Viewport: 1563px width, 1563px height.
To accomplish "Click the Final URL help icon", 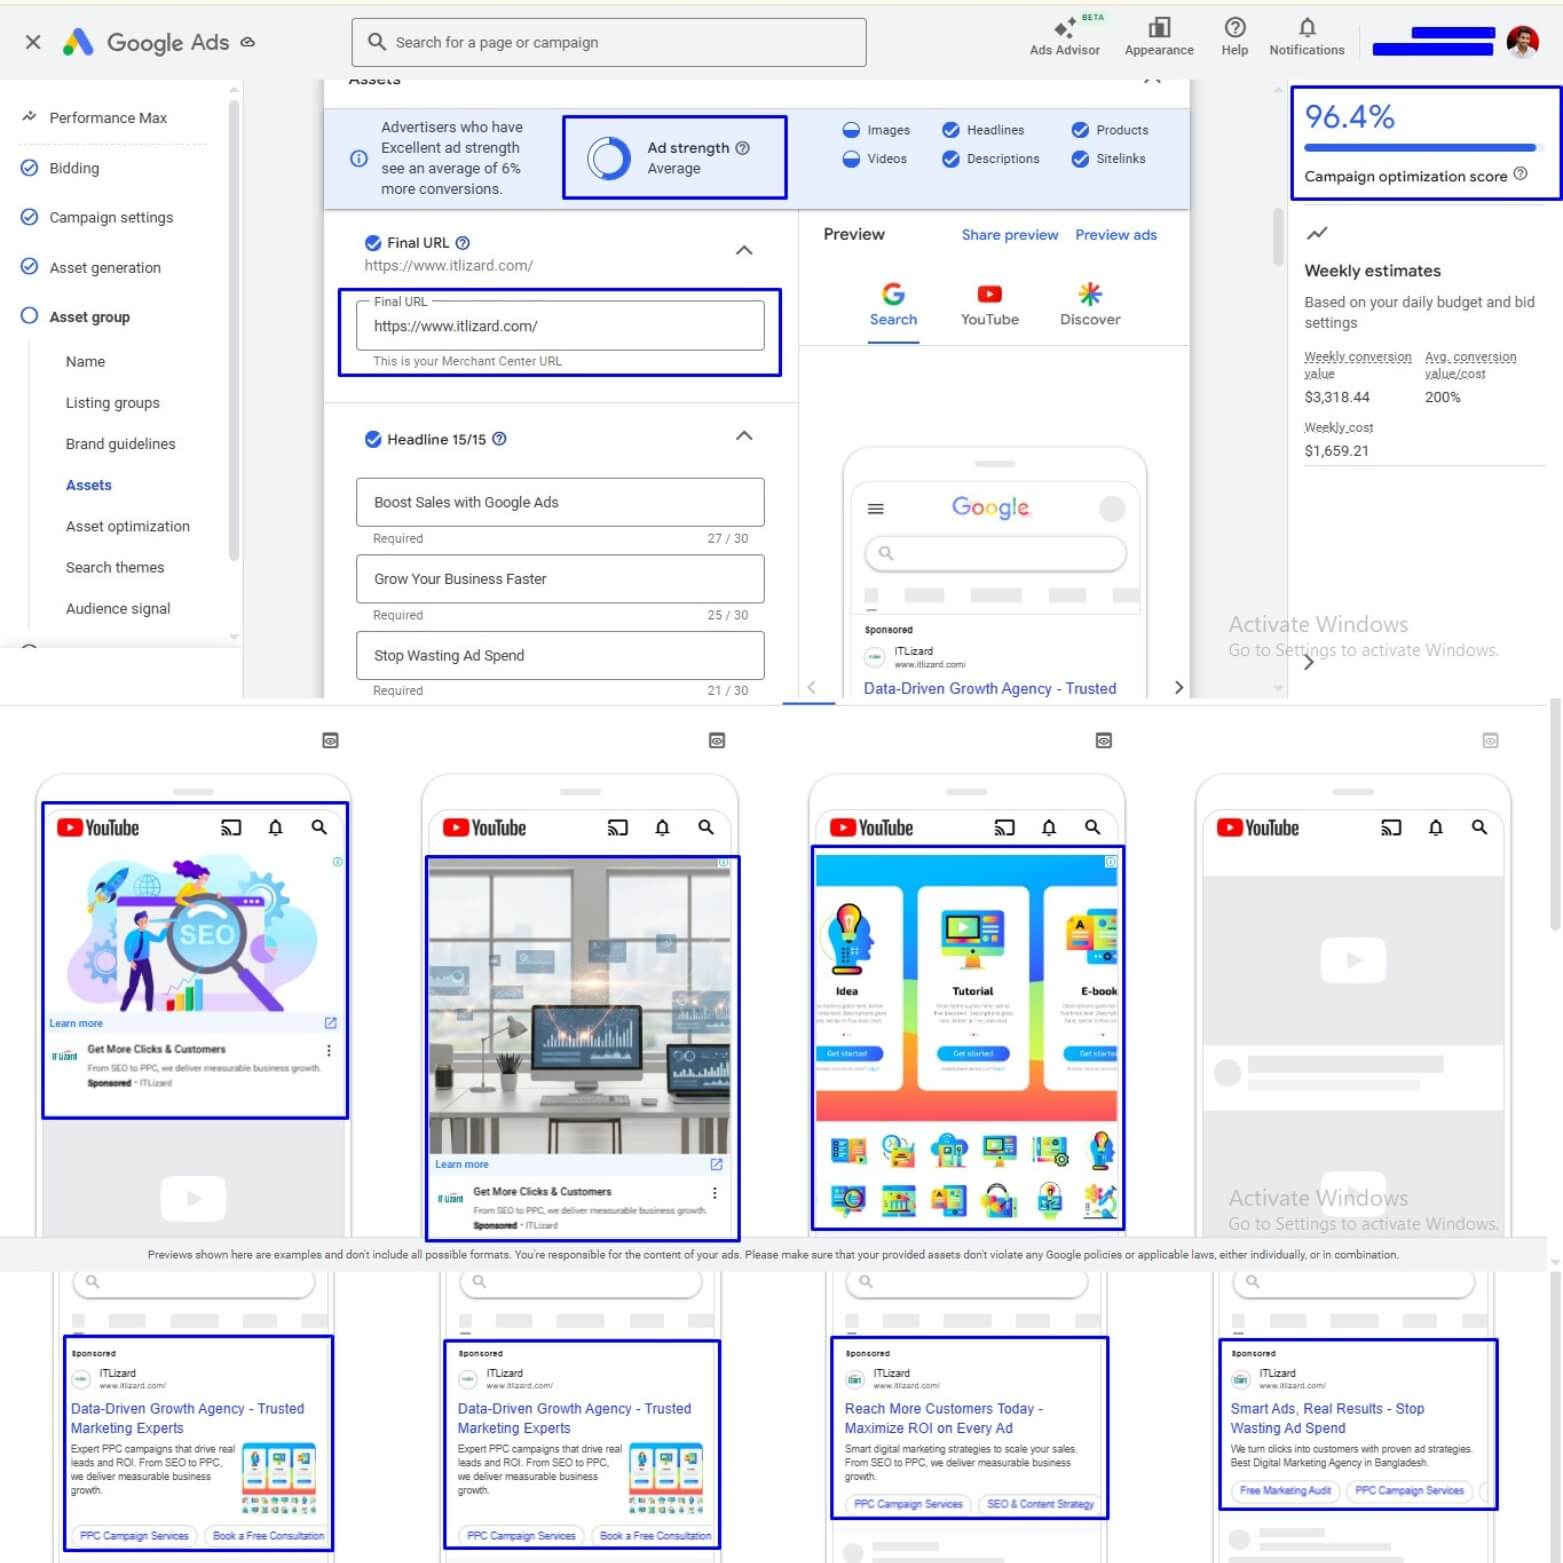I will tap(462, 243).
